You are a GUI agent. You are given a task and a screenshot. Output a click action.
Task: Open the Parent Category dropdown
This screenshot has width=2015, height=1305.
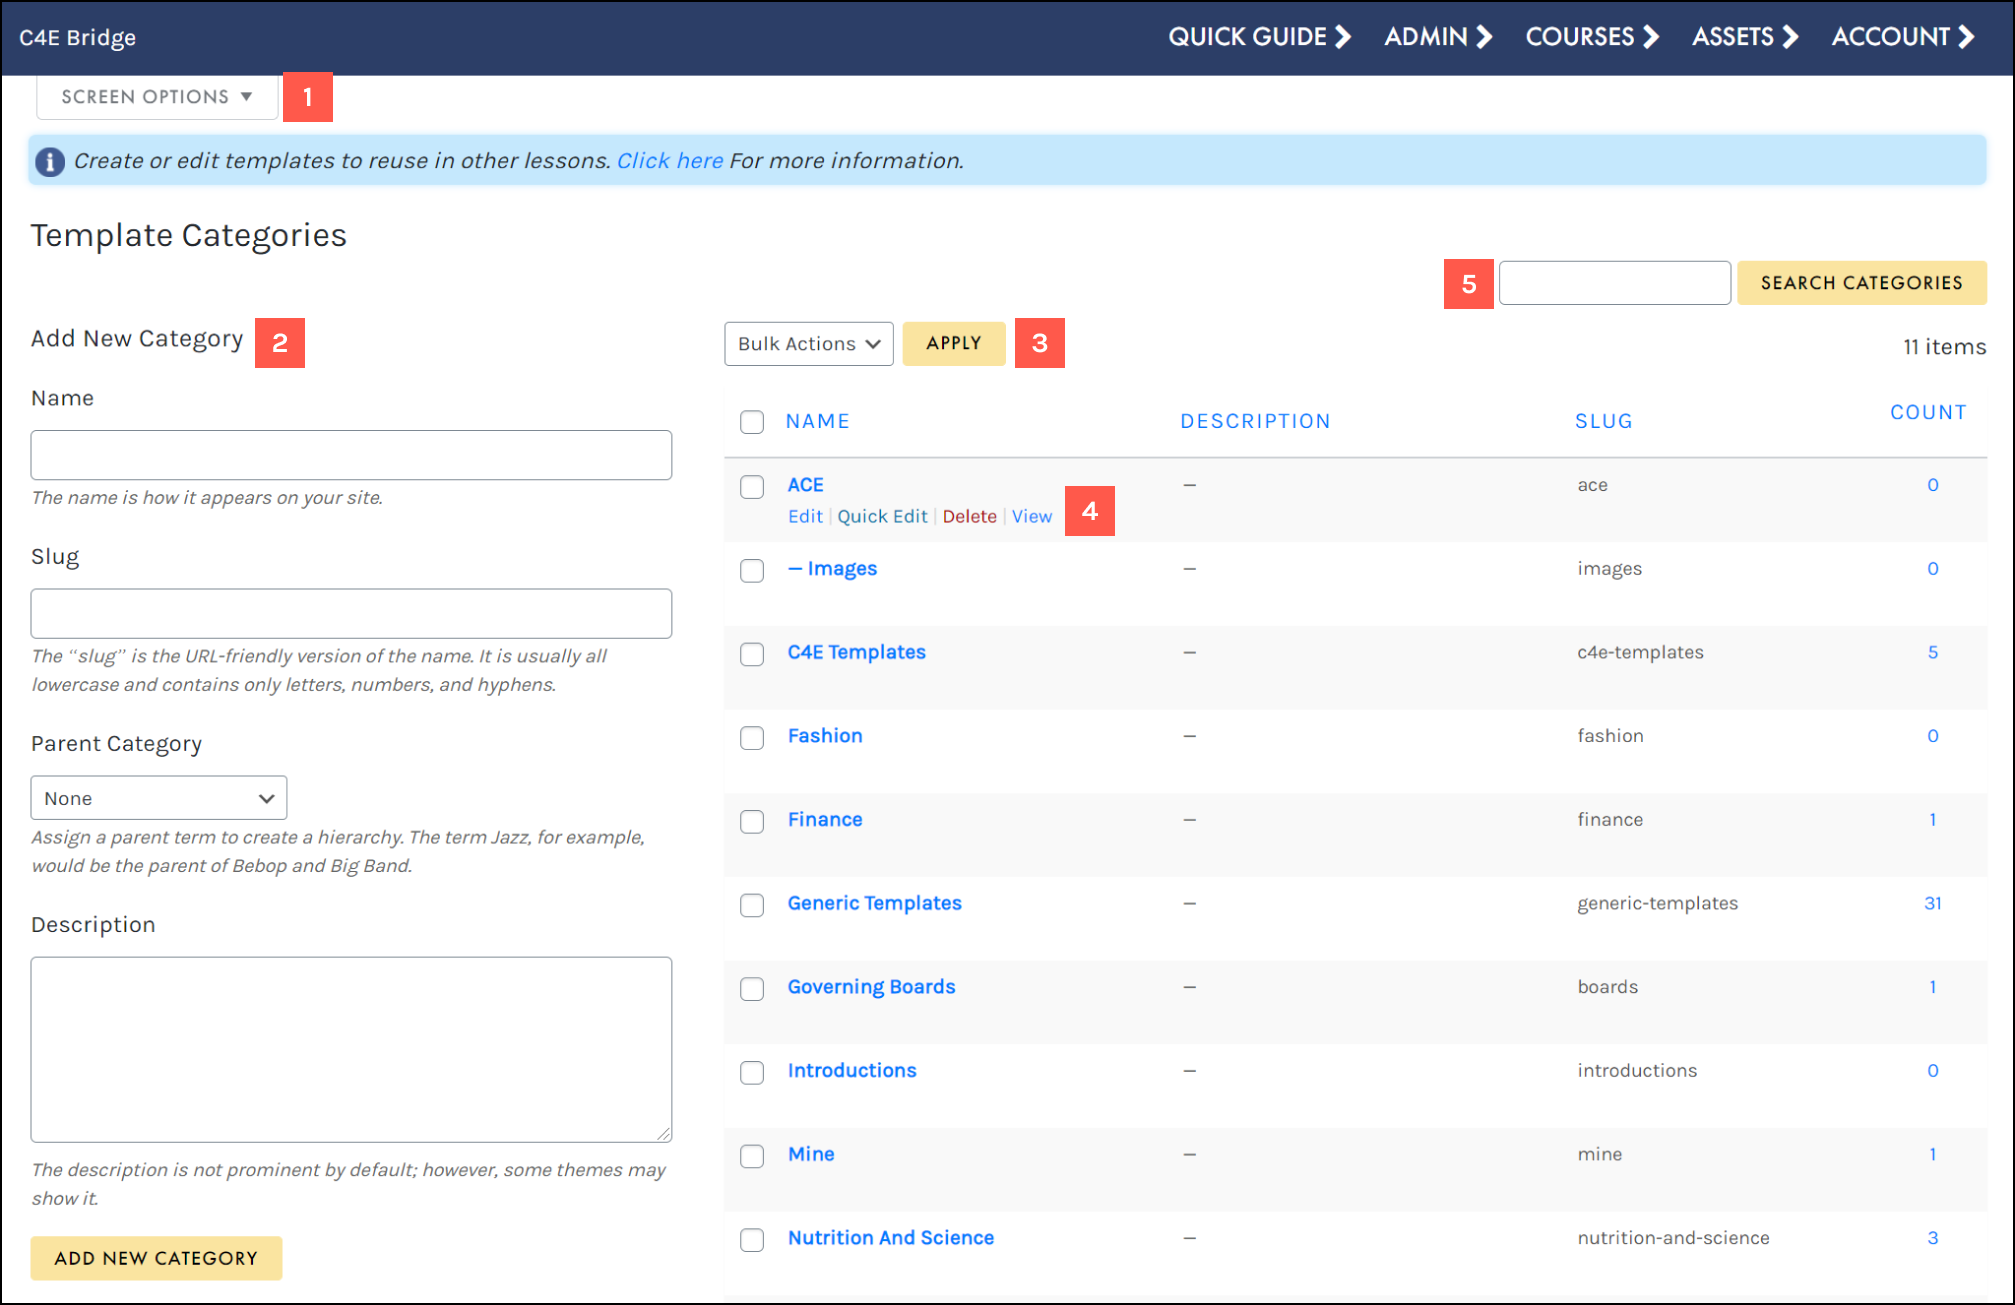pos(159,798)
